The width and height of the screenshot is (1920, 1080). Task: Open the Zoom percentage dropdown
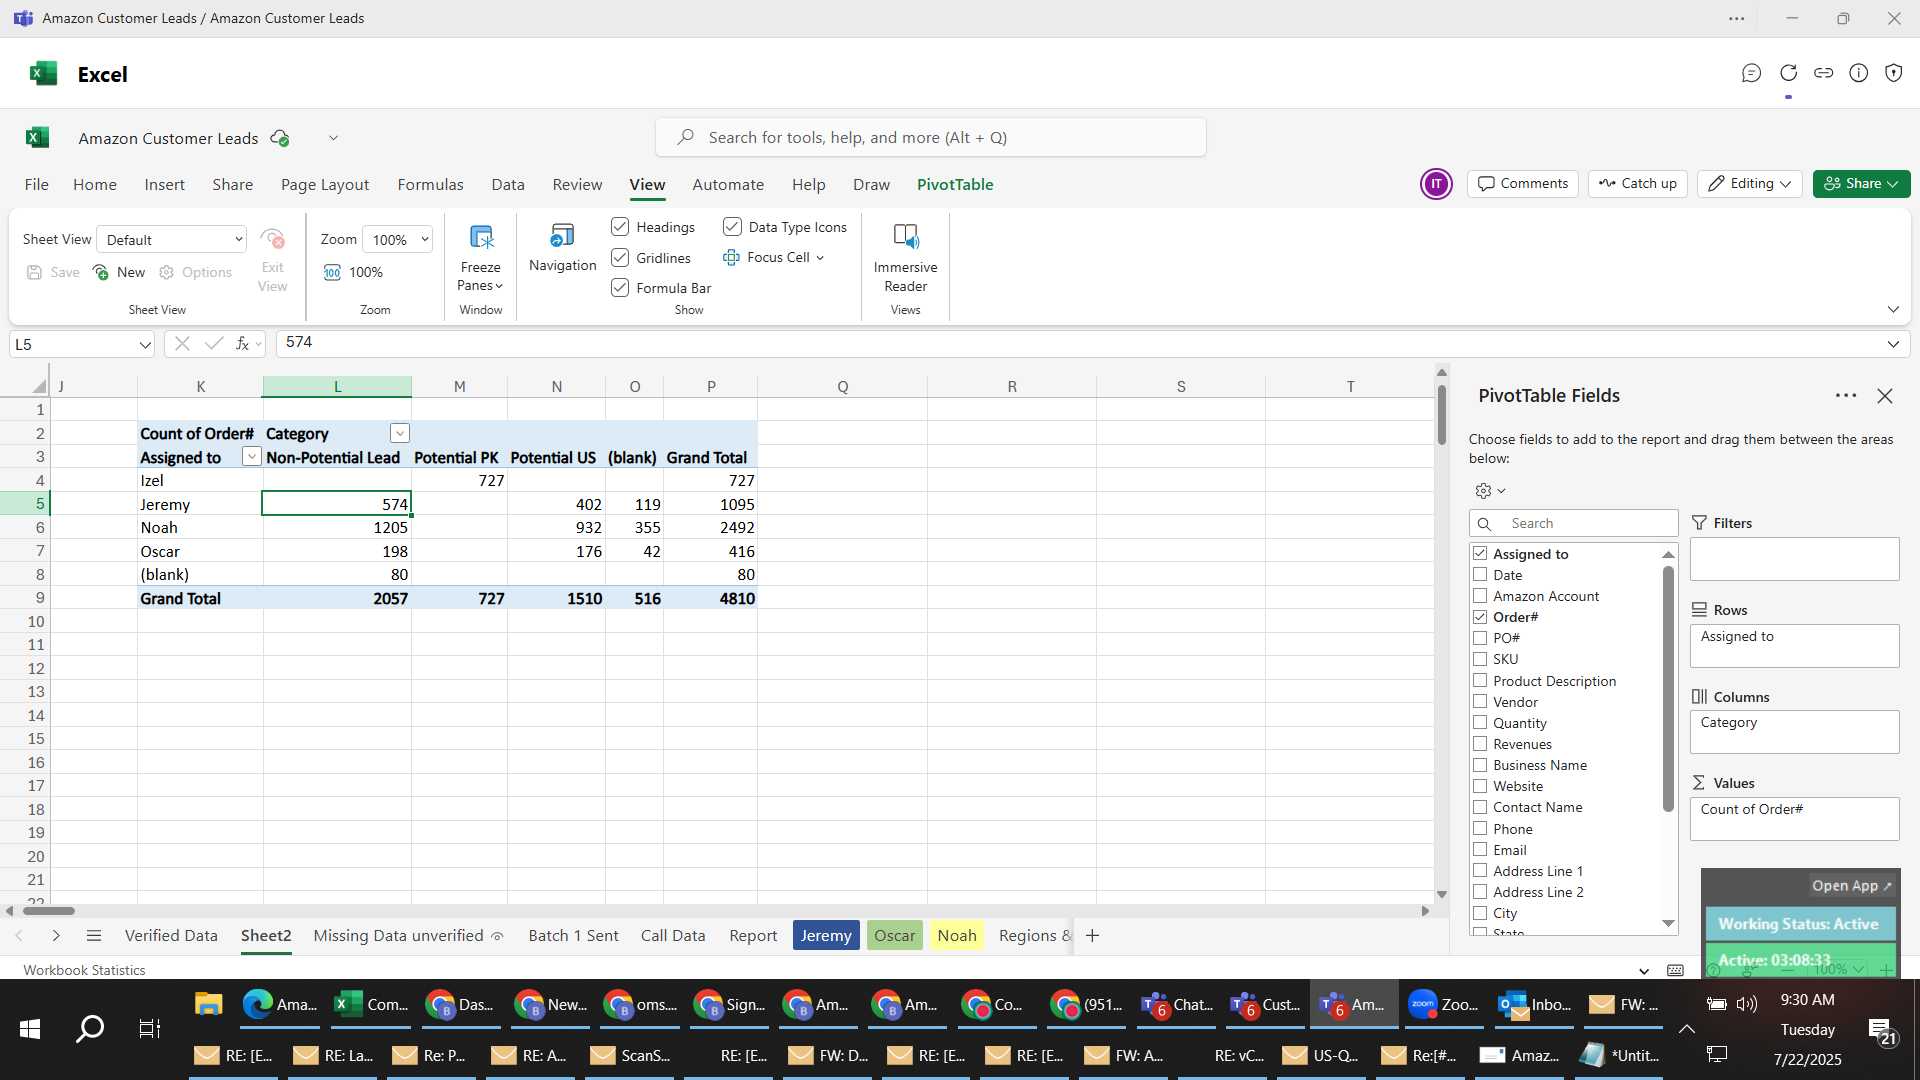point(397,239)
